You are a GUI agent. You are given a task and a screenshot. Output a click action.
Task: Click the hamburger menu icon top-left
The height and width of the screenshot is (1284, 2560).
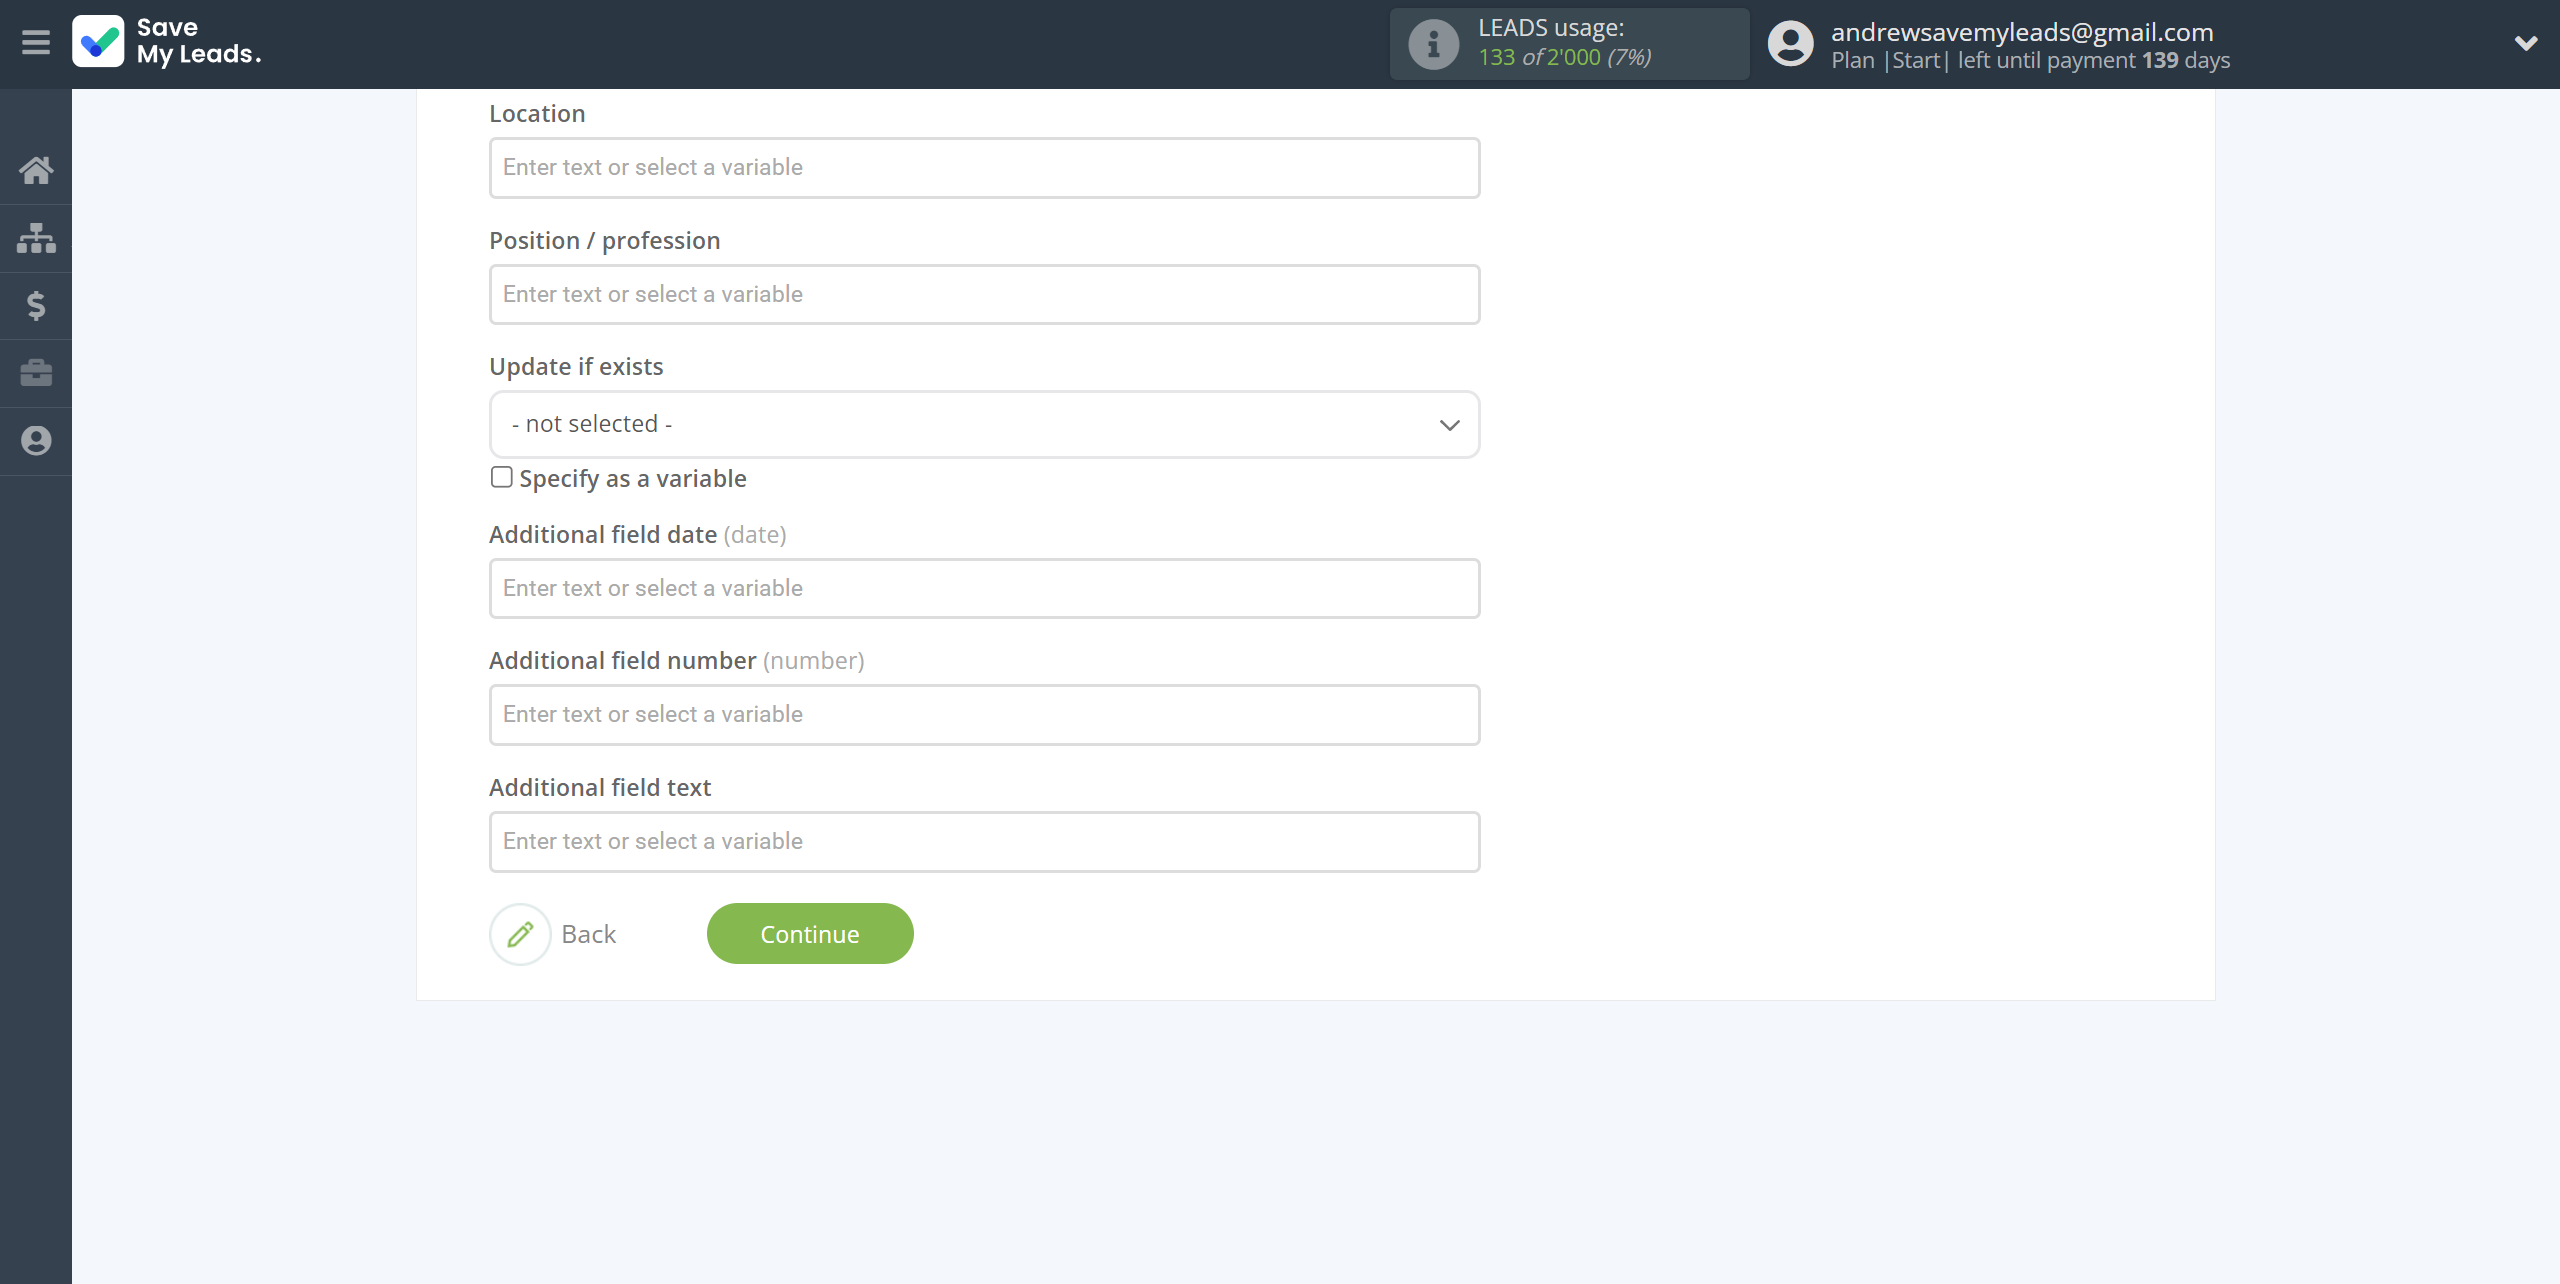point(36,43)
